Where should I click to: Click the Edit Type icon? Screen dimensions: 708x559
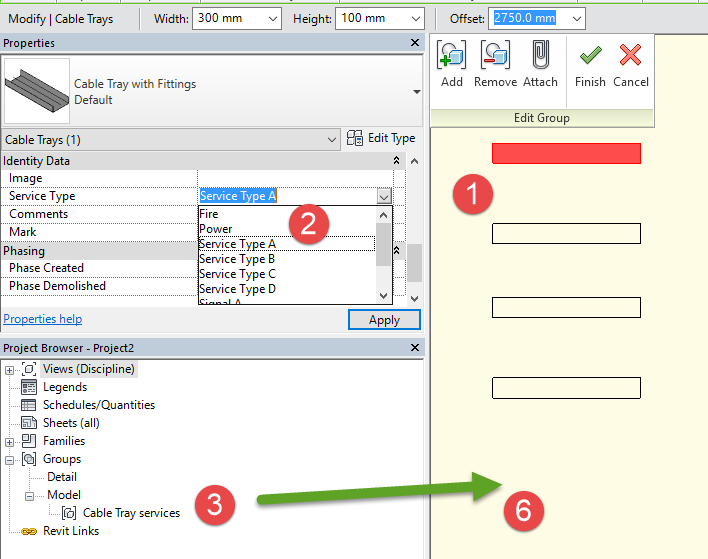tap(354, 138)
